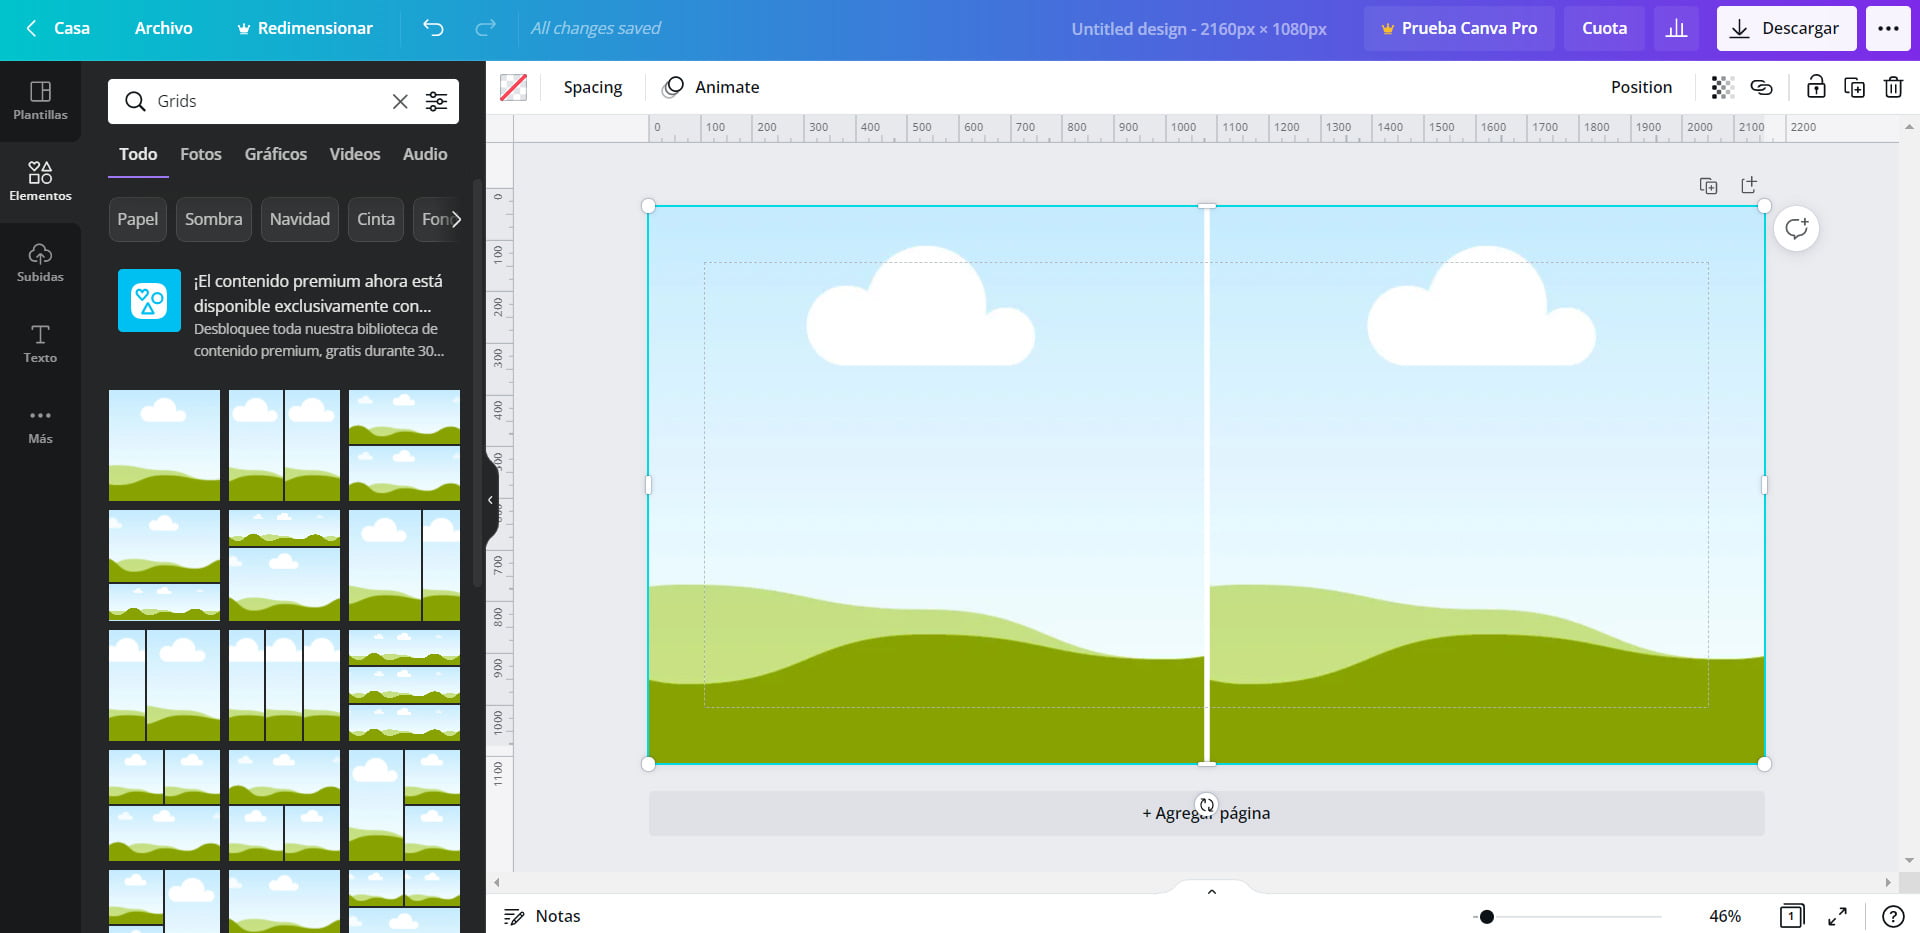Open the Elementos sidebar panel
Image resolution: width=1920 pixels, height=933 pixels.
point(40,181)
